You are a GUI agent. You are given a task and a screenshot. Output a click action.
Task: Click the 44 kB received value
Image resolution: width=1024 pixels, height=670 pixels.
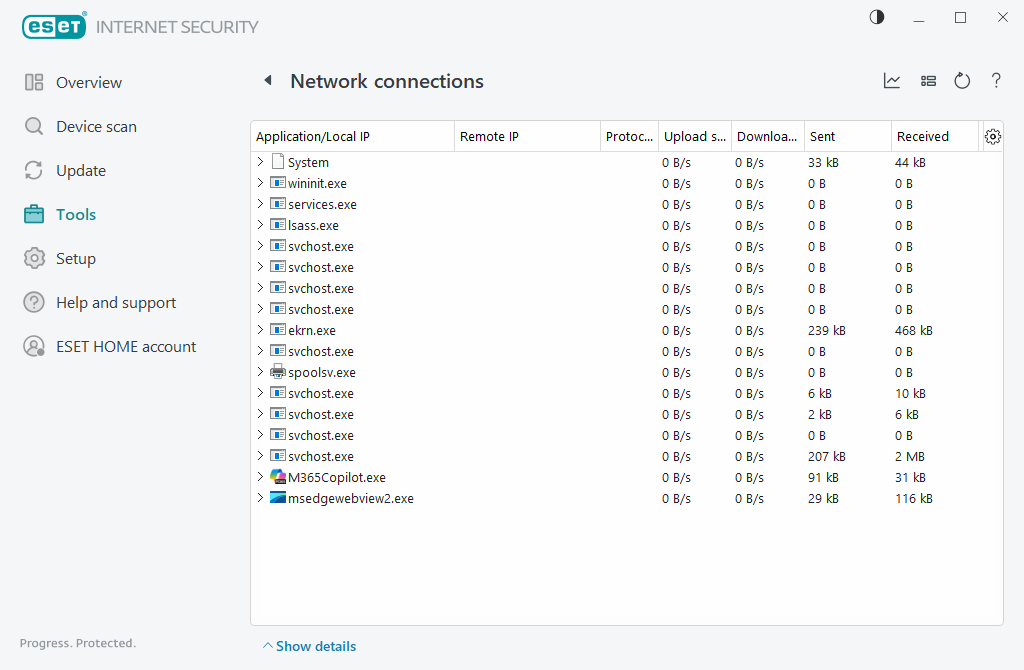click(x=910, y=163)
